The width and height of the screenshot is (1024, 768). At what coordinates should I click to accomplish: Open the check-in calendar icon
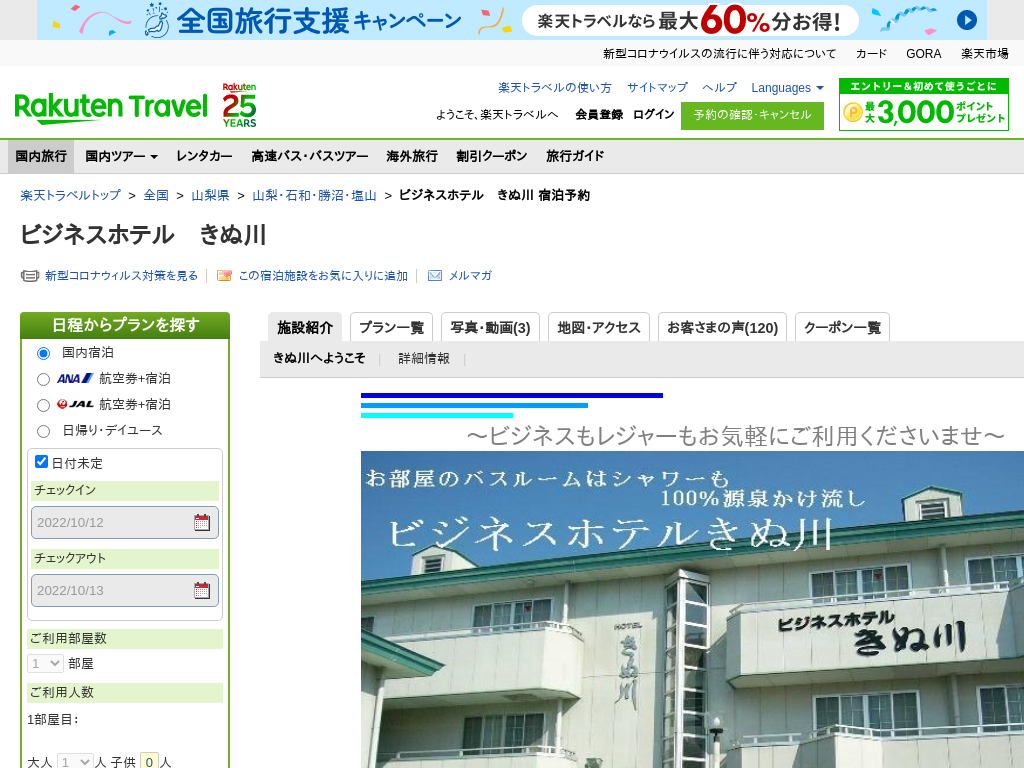point(202,522)
